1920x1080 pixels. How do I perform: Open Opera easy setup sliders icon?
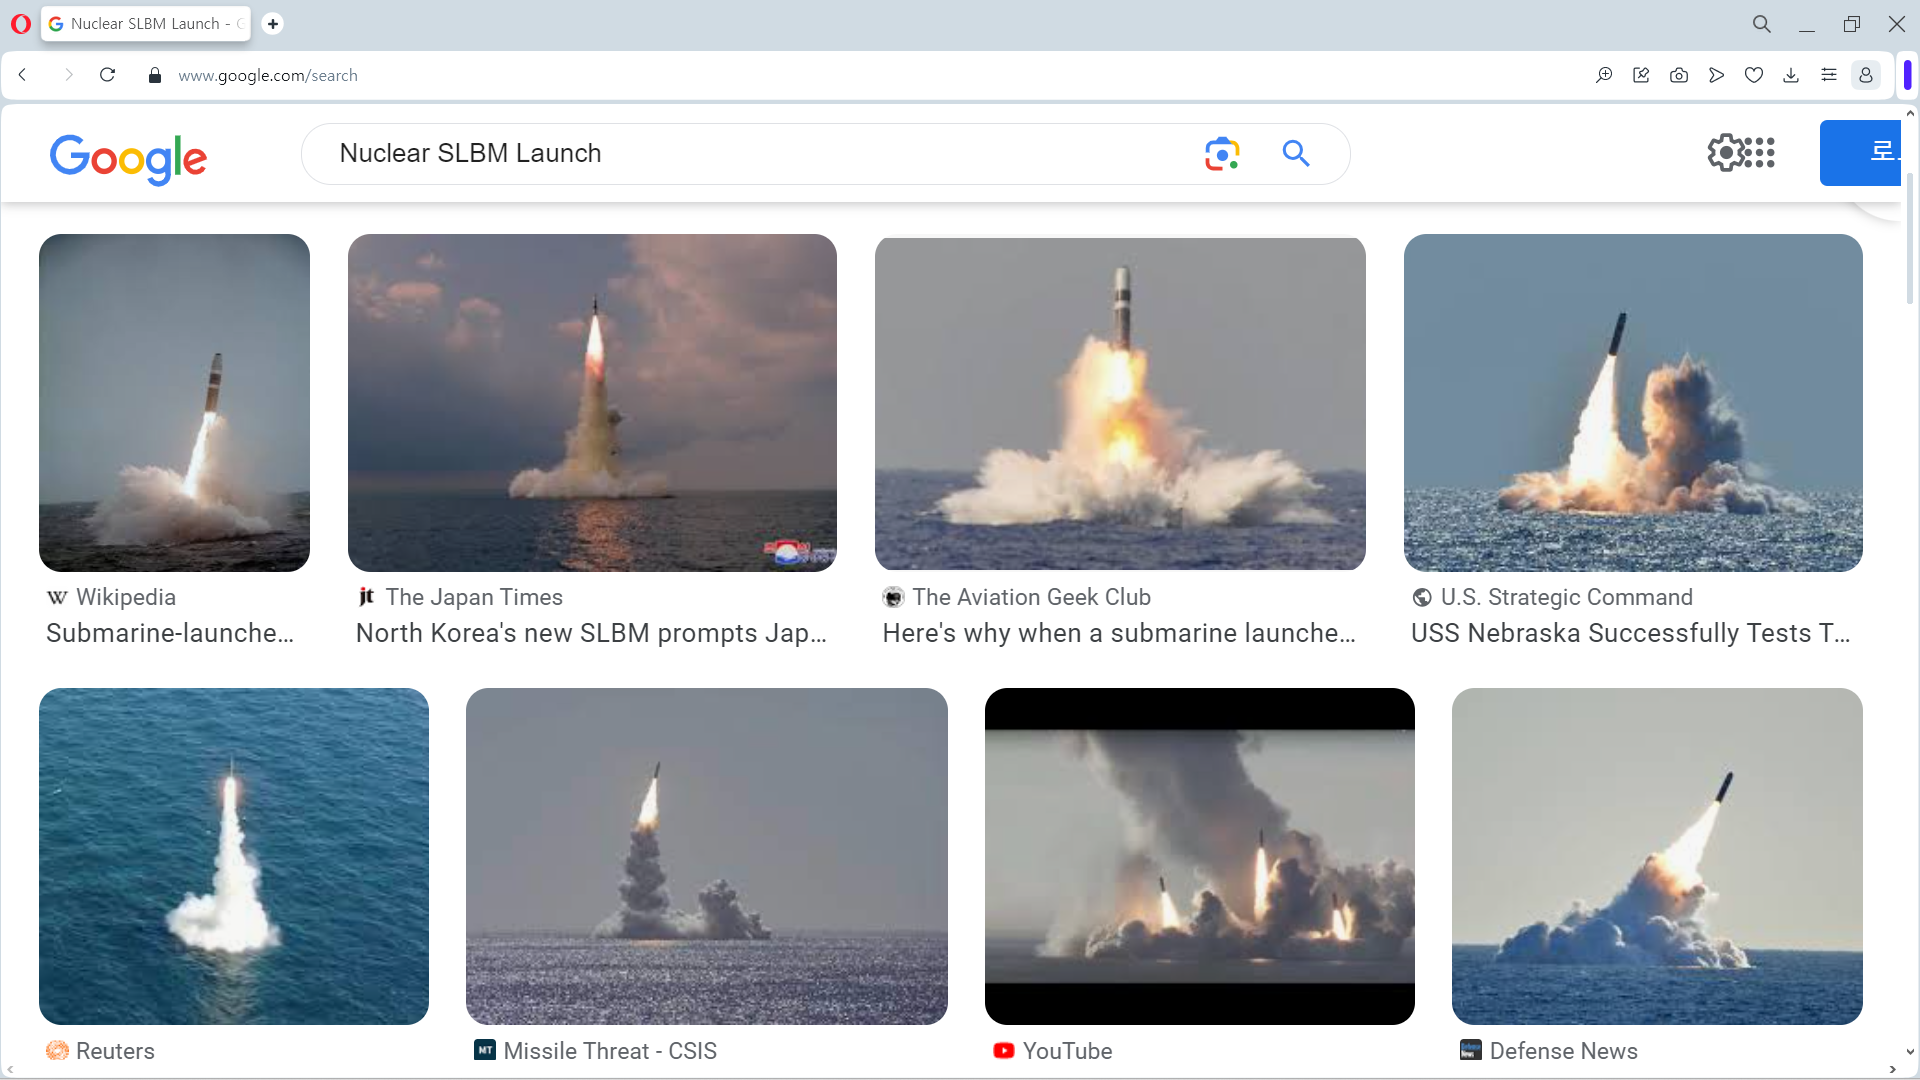pyautogui.click(x=1829, y=76)
